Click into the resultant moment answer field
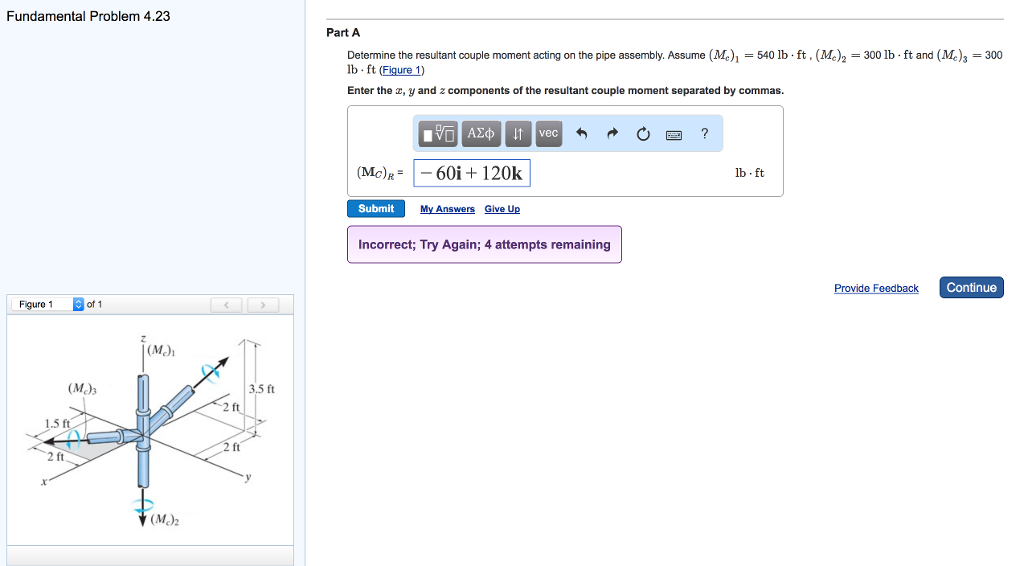 coord(472,173)
